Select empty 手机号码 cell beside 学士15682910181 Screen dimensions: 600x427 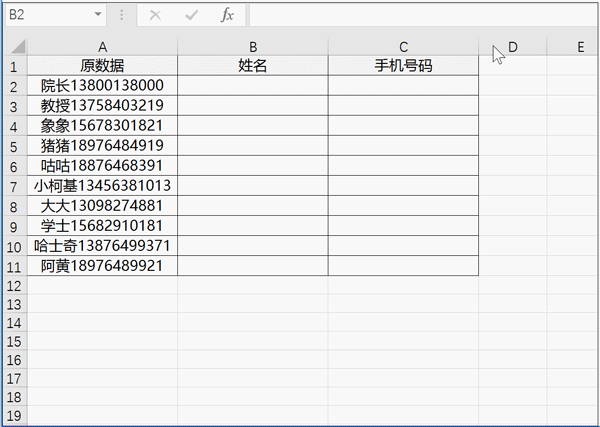(x=403, y=226)
